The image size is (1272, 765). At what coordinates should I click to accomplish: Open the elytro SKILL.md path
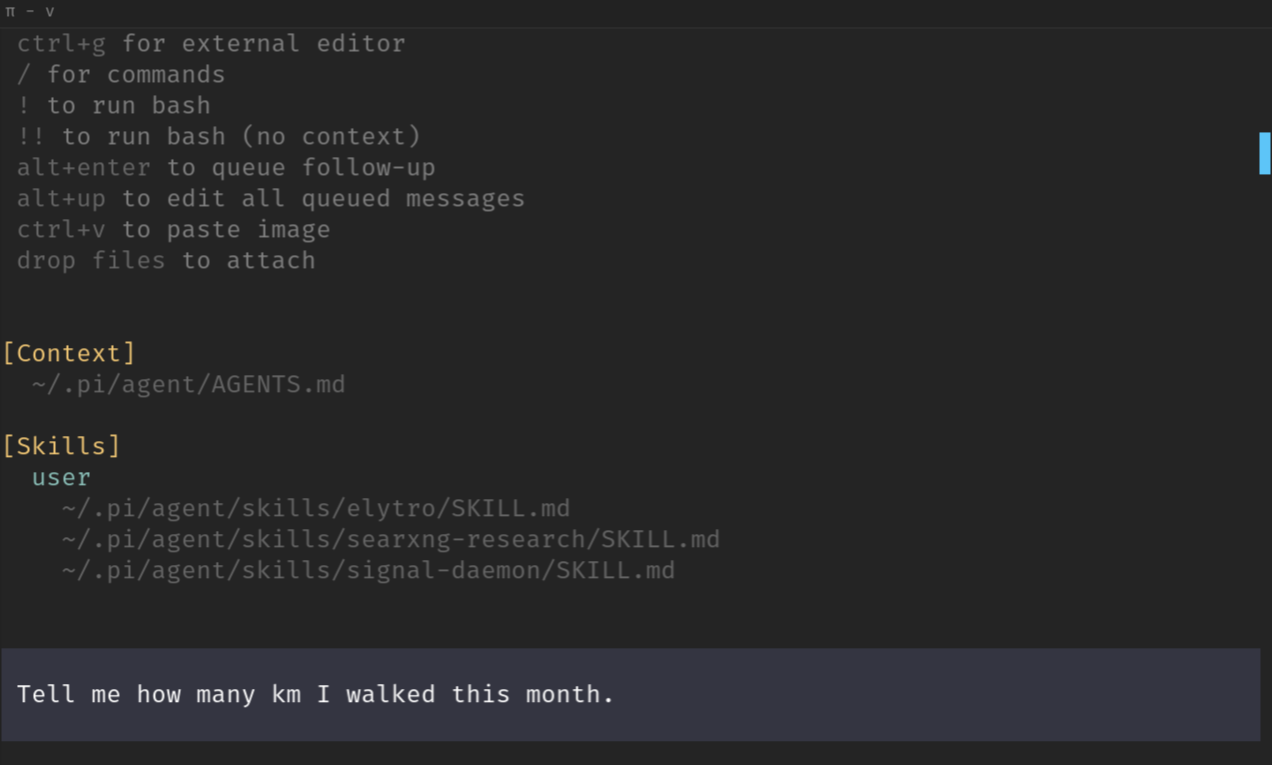[x=315, y=508]
